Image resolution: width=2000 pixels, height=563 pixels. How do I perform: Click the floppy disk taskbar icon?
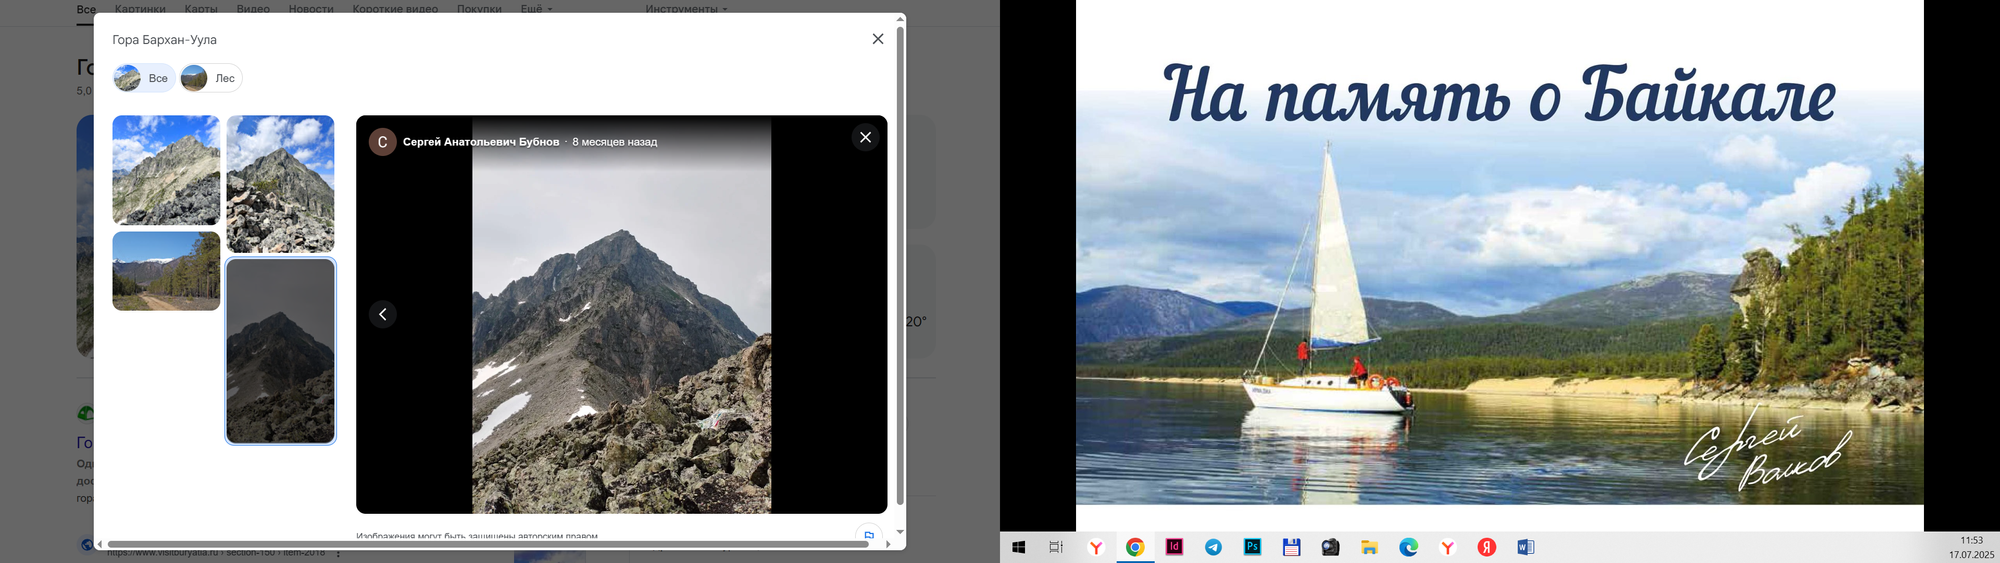pos(1291,547)
